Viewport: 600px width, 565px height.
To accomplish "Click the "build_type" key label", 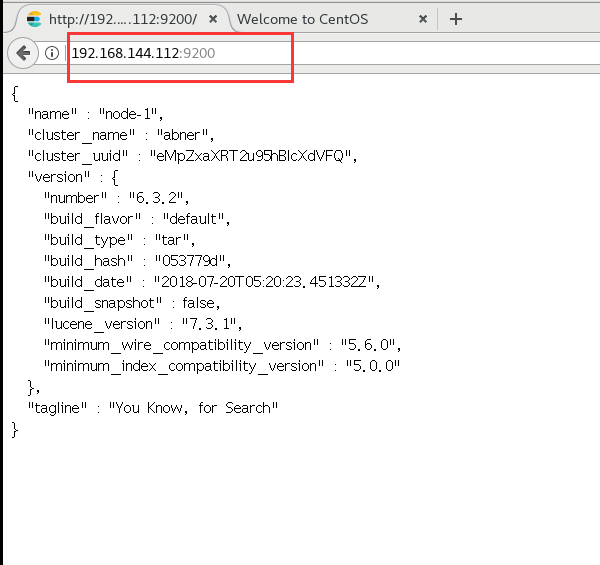I will 88,240.
